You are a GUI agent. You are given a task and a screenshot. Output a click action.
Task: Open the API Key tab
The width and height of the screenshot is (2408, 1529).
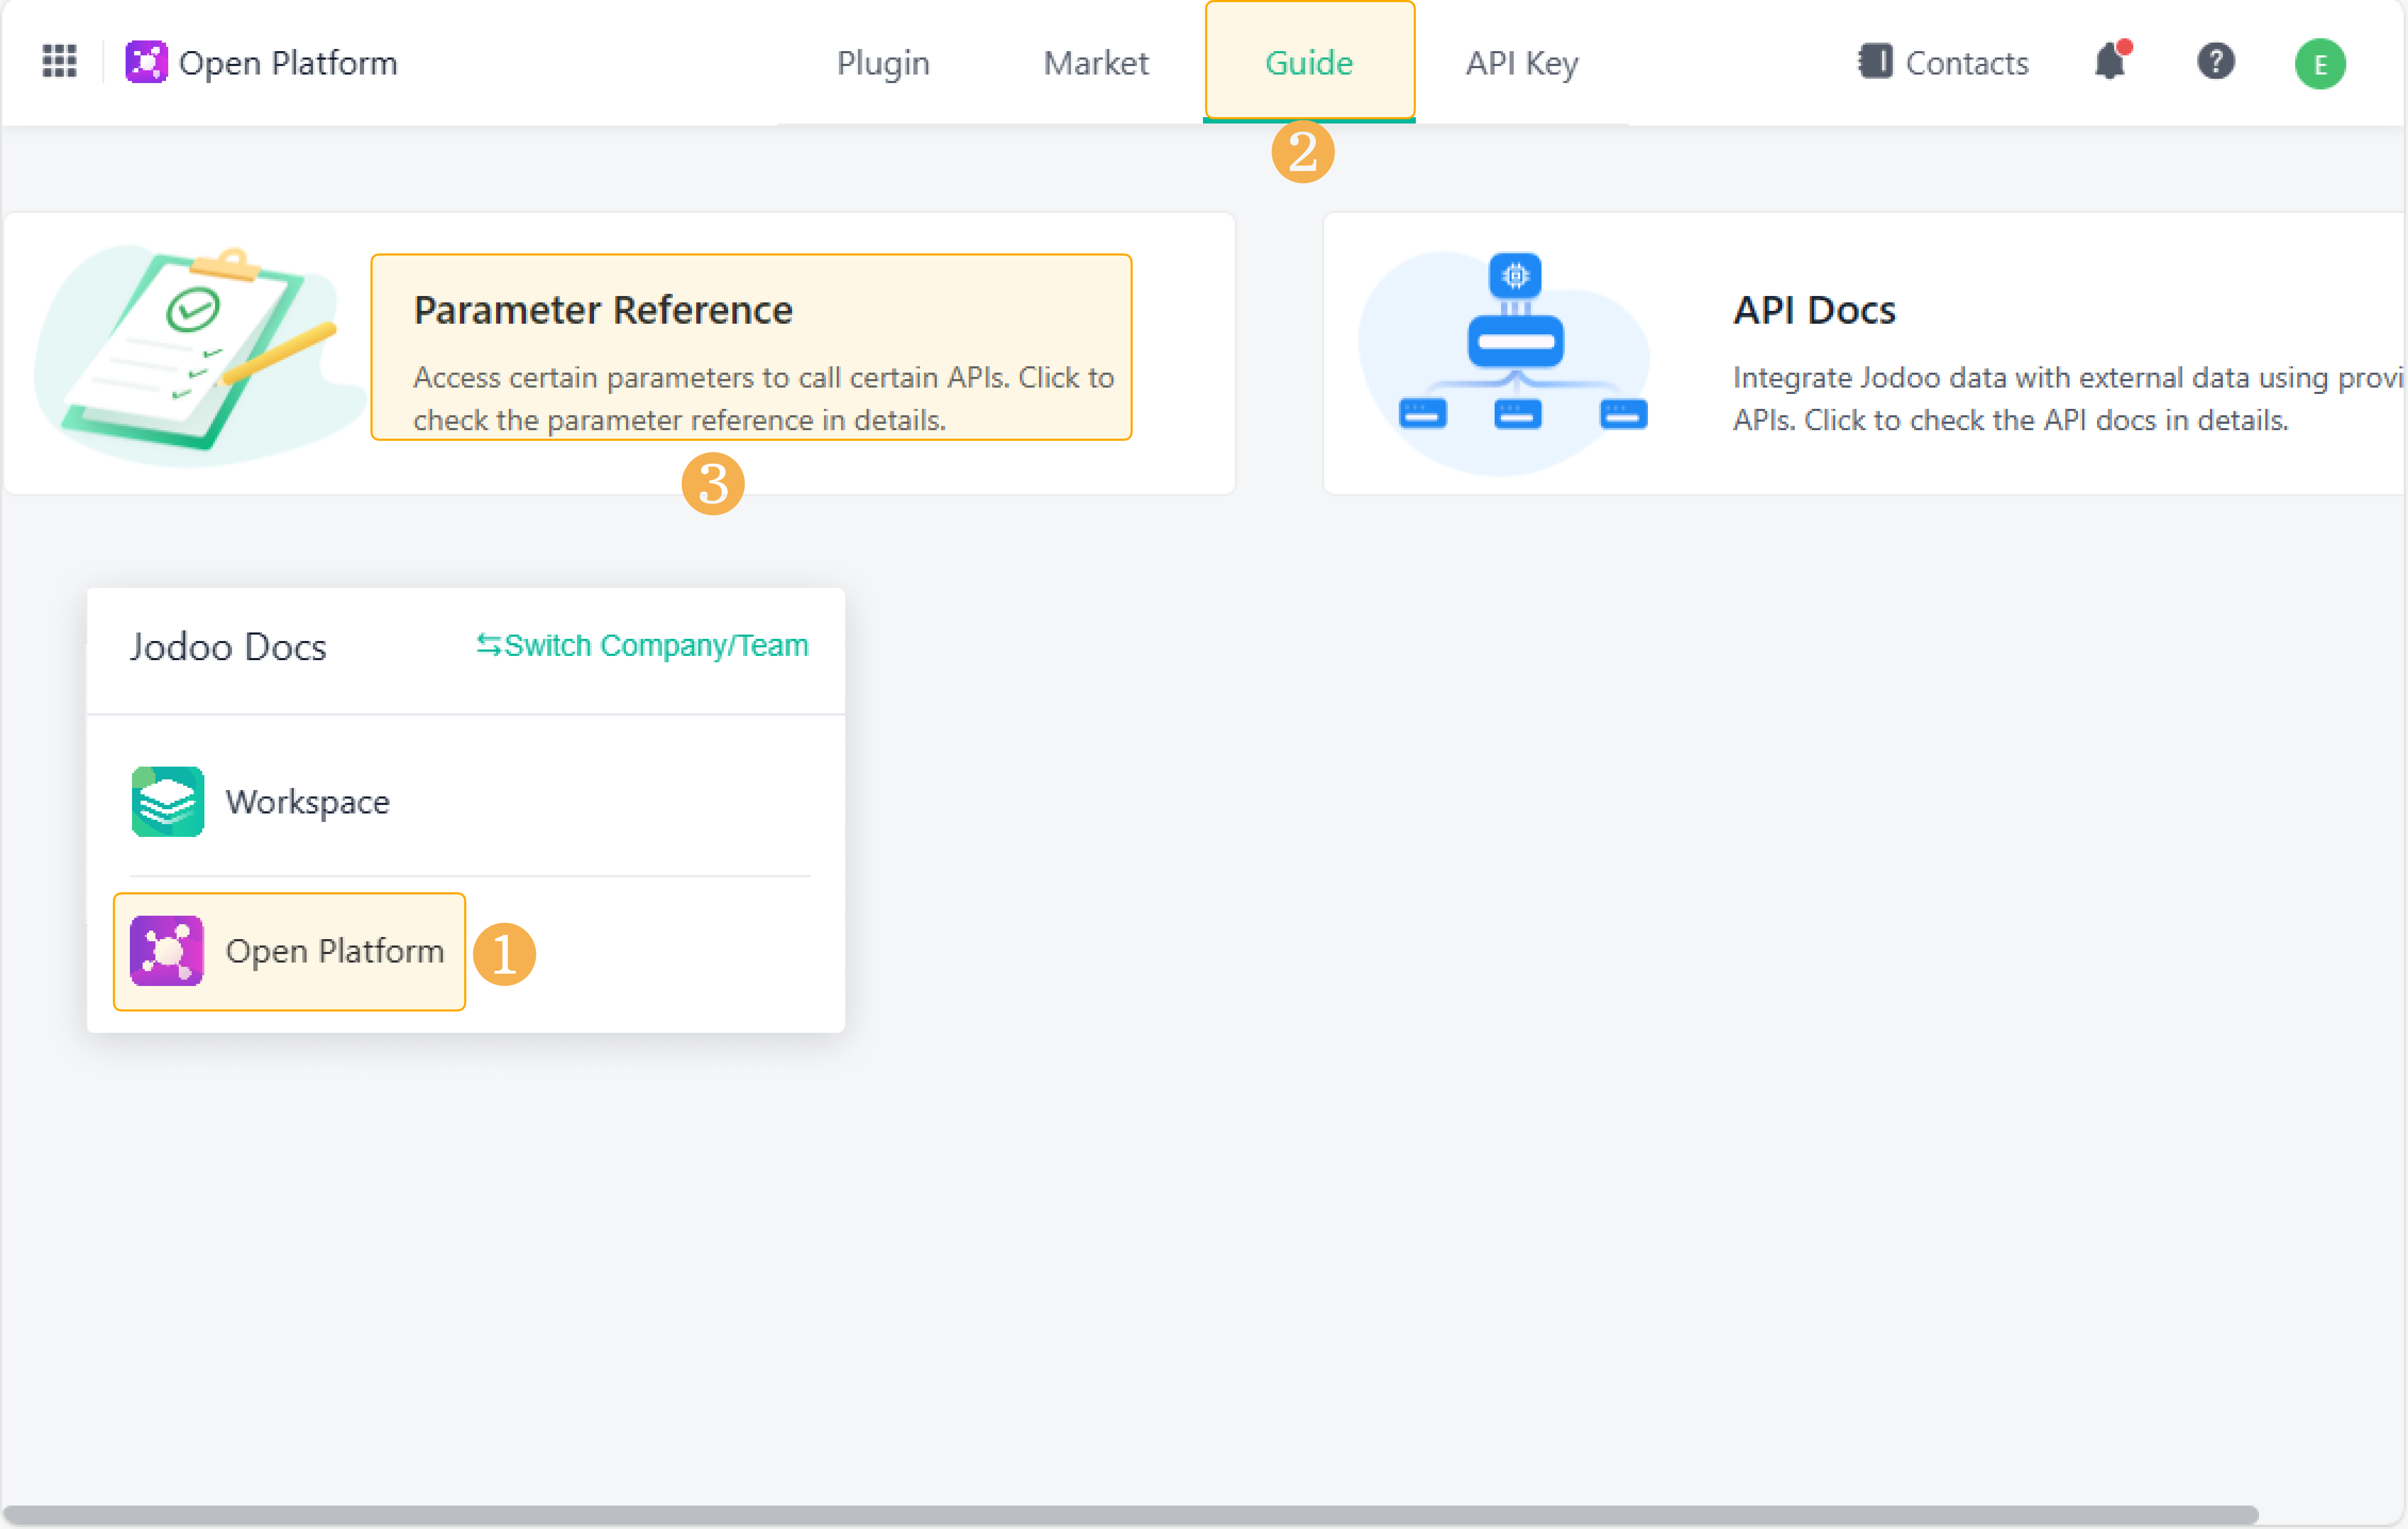[x=1521, y=63]
